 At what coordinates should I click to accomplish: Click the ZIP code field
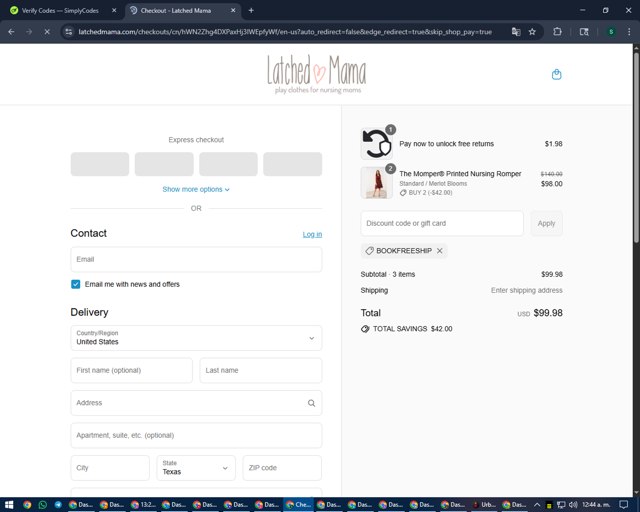coord(282,467)
